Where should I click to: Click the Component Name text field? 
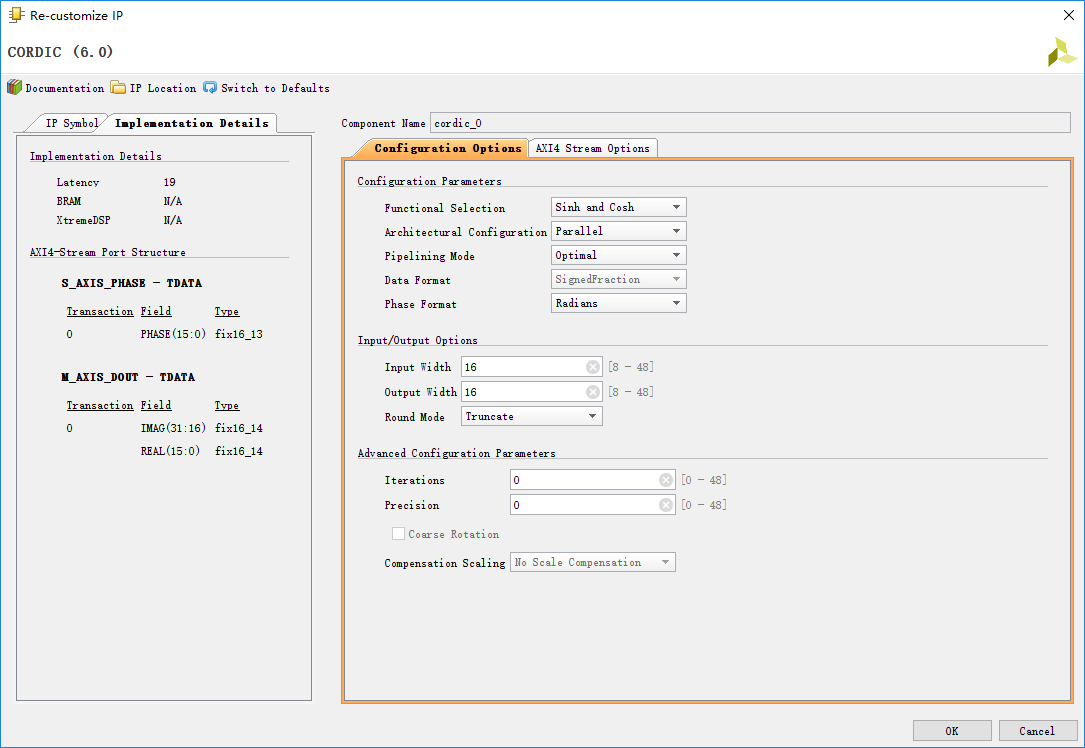[x=749, y=123]
